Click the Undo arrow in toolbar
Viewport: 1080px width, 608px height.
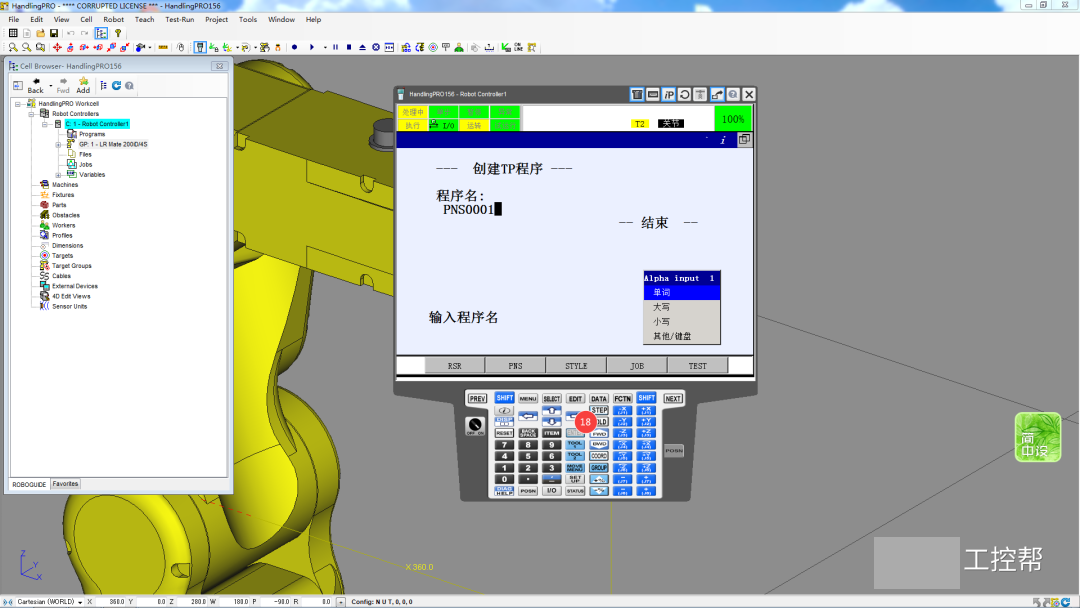point(70,33)
